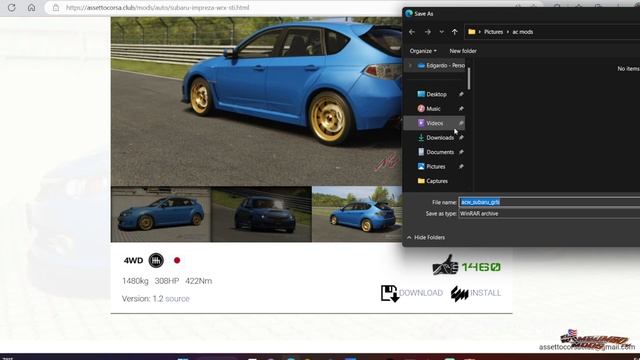Expand the Edgardo - Personal tree node
Image resolution: width=640 pixels, height=360 pixels.
tap(410, 65)
